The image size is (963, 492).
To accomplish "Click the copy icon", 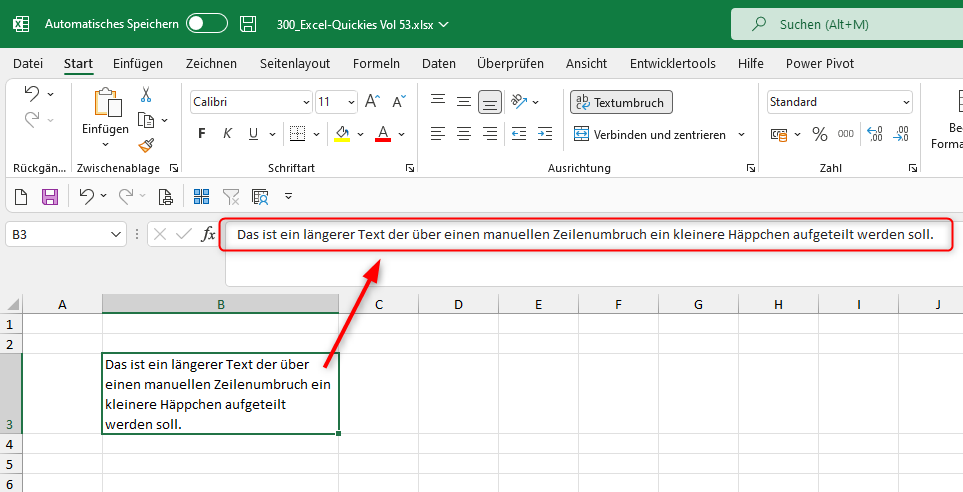I will click(146, 120).
